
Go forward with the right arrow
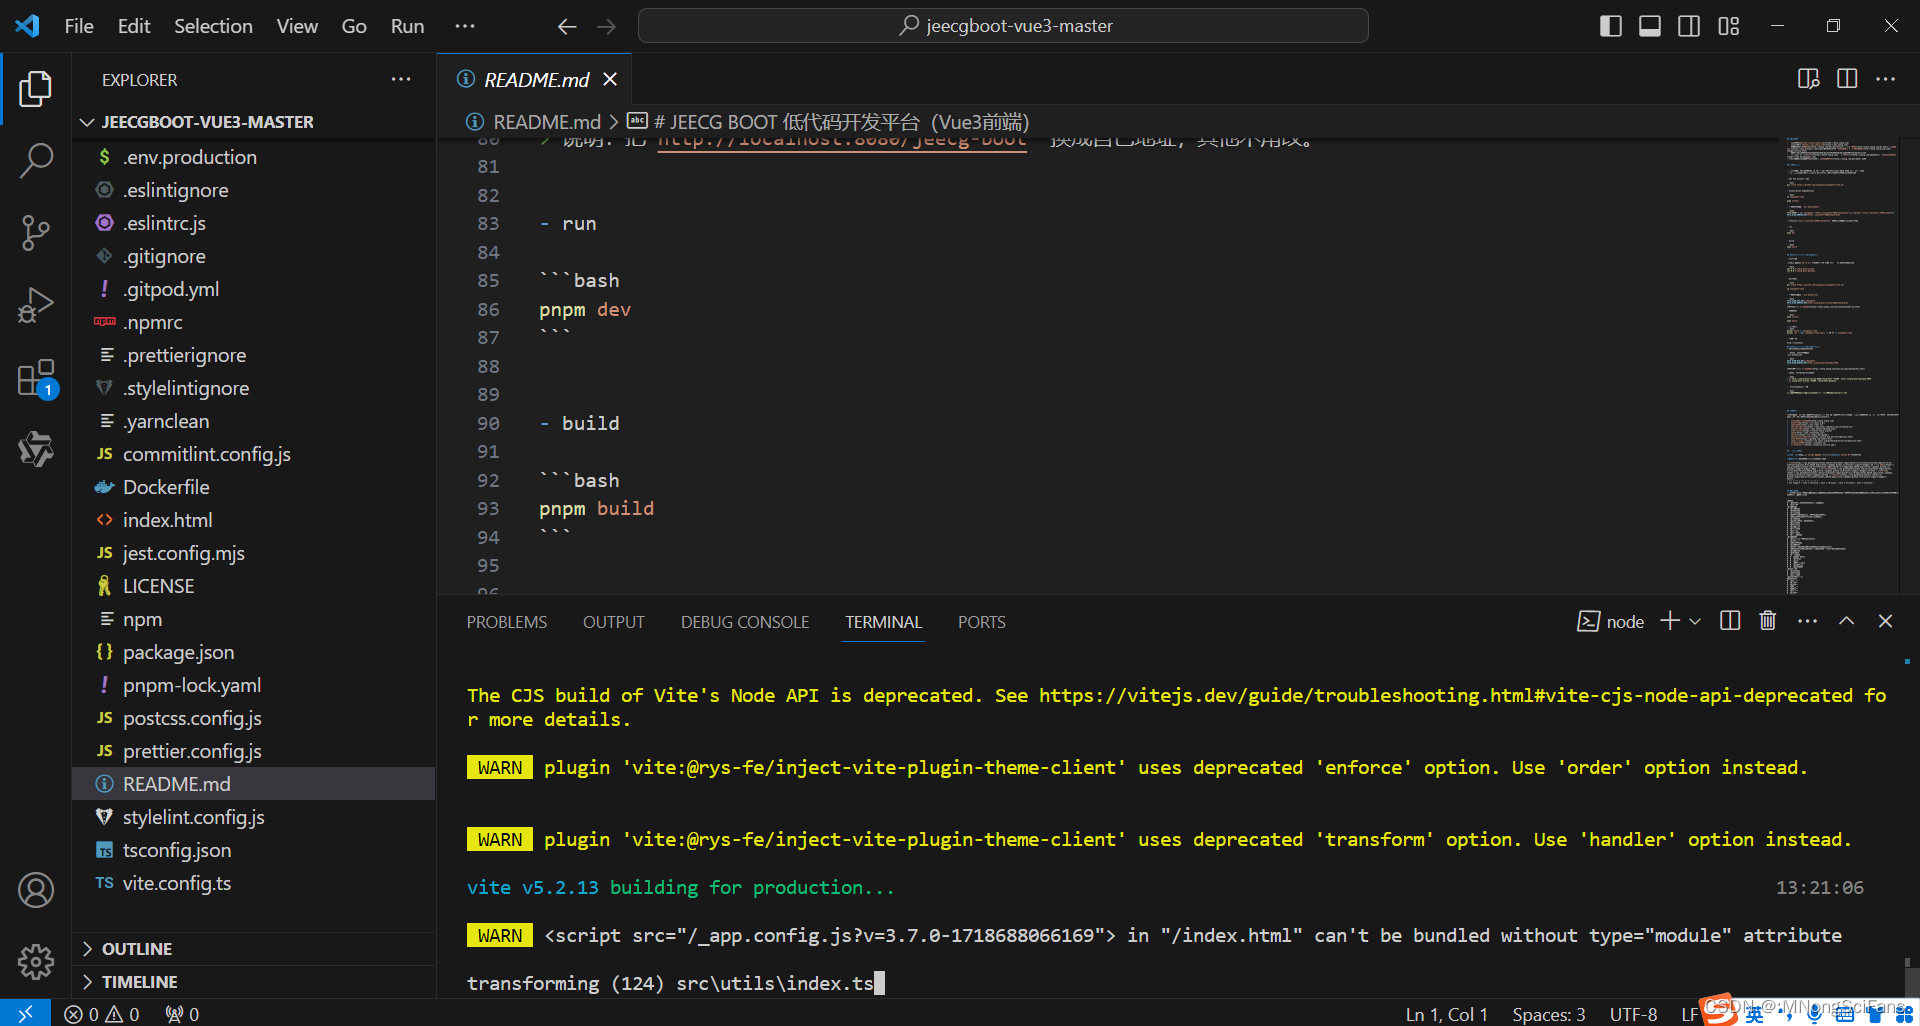click(607, 26)
